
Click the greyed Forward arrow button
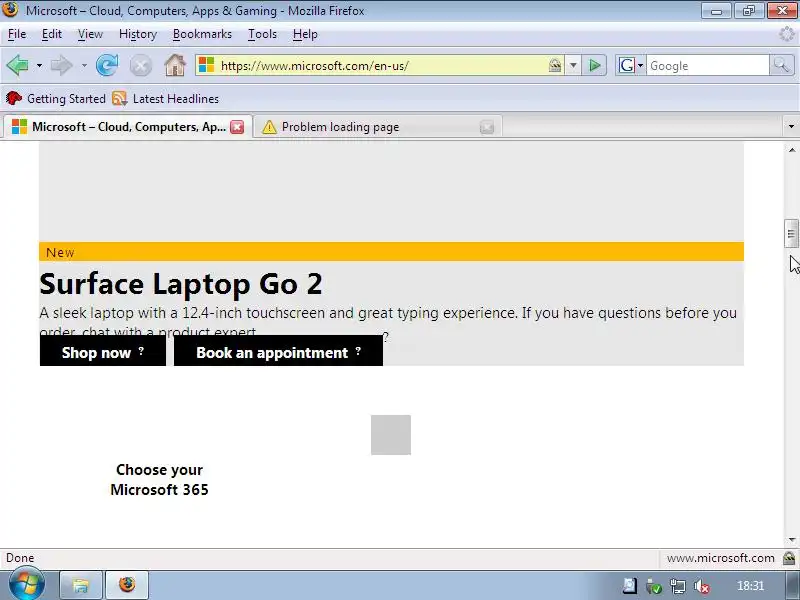pyautogui.click(x=62, y=65)
